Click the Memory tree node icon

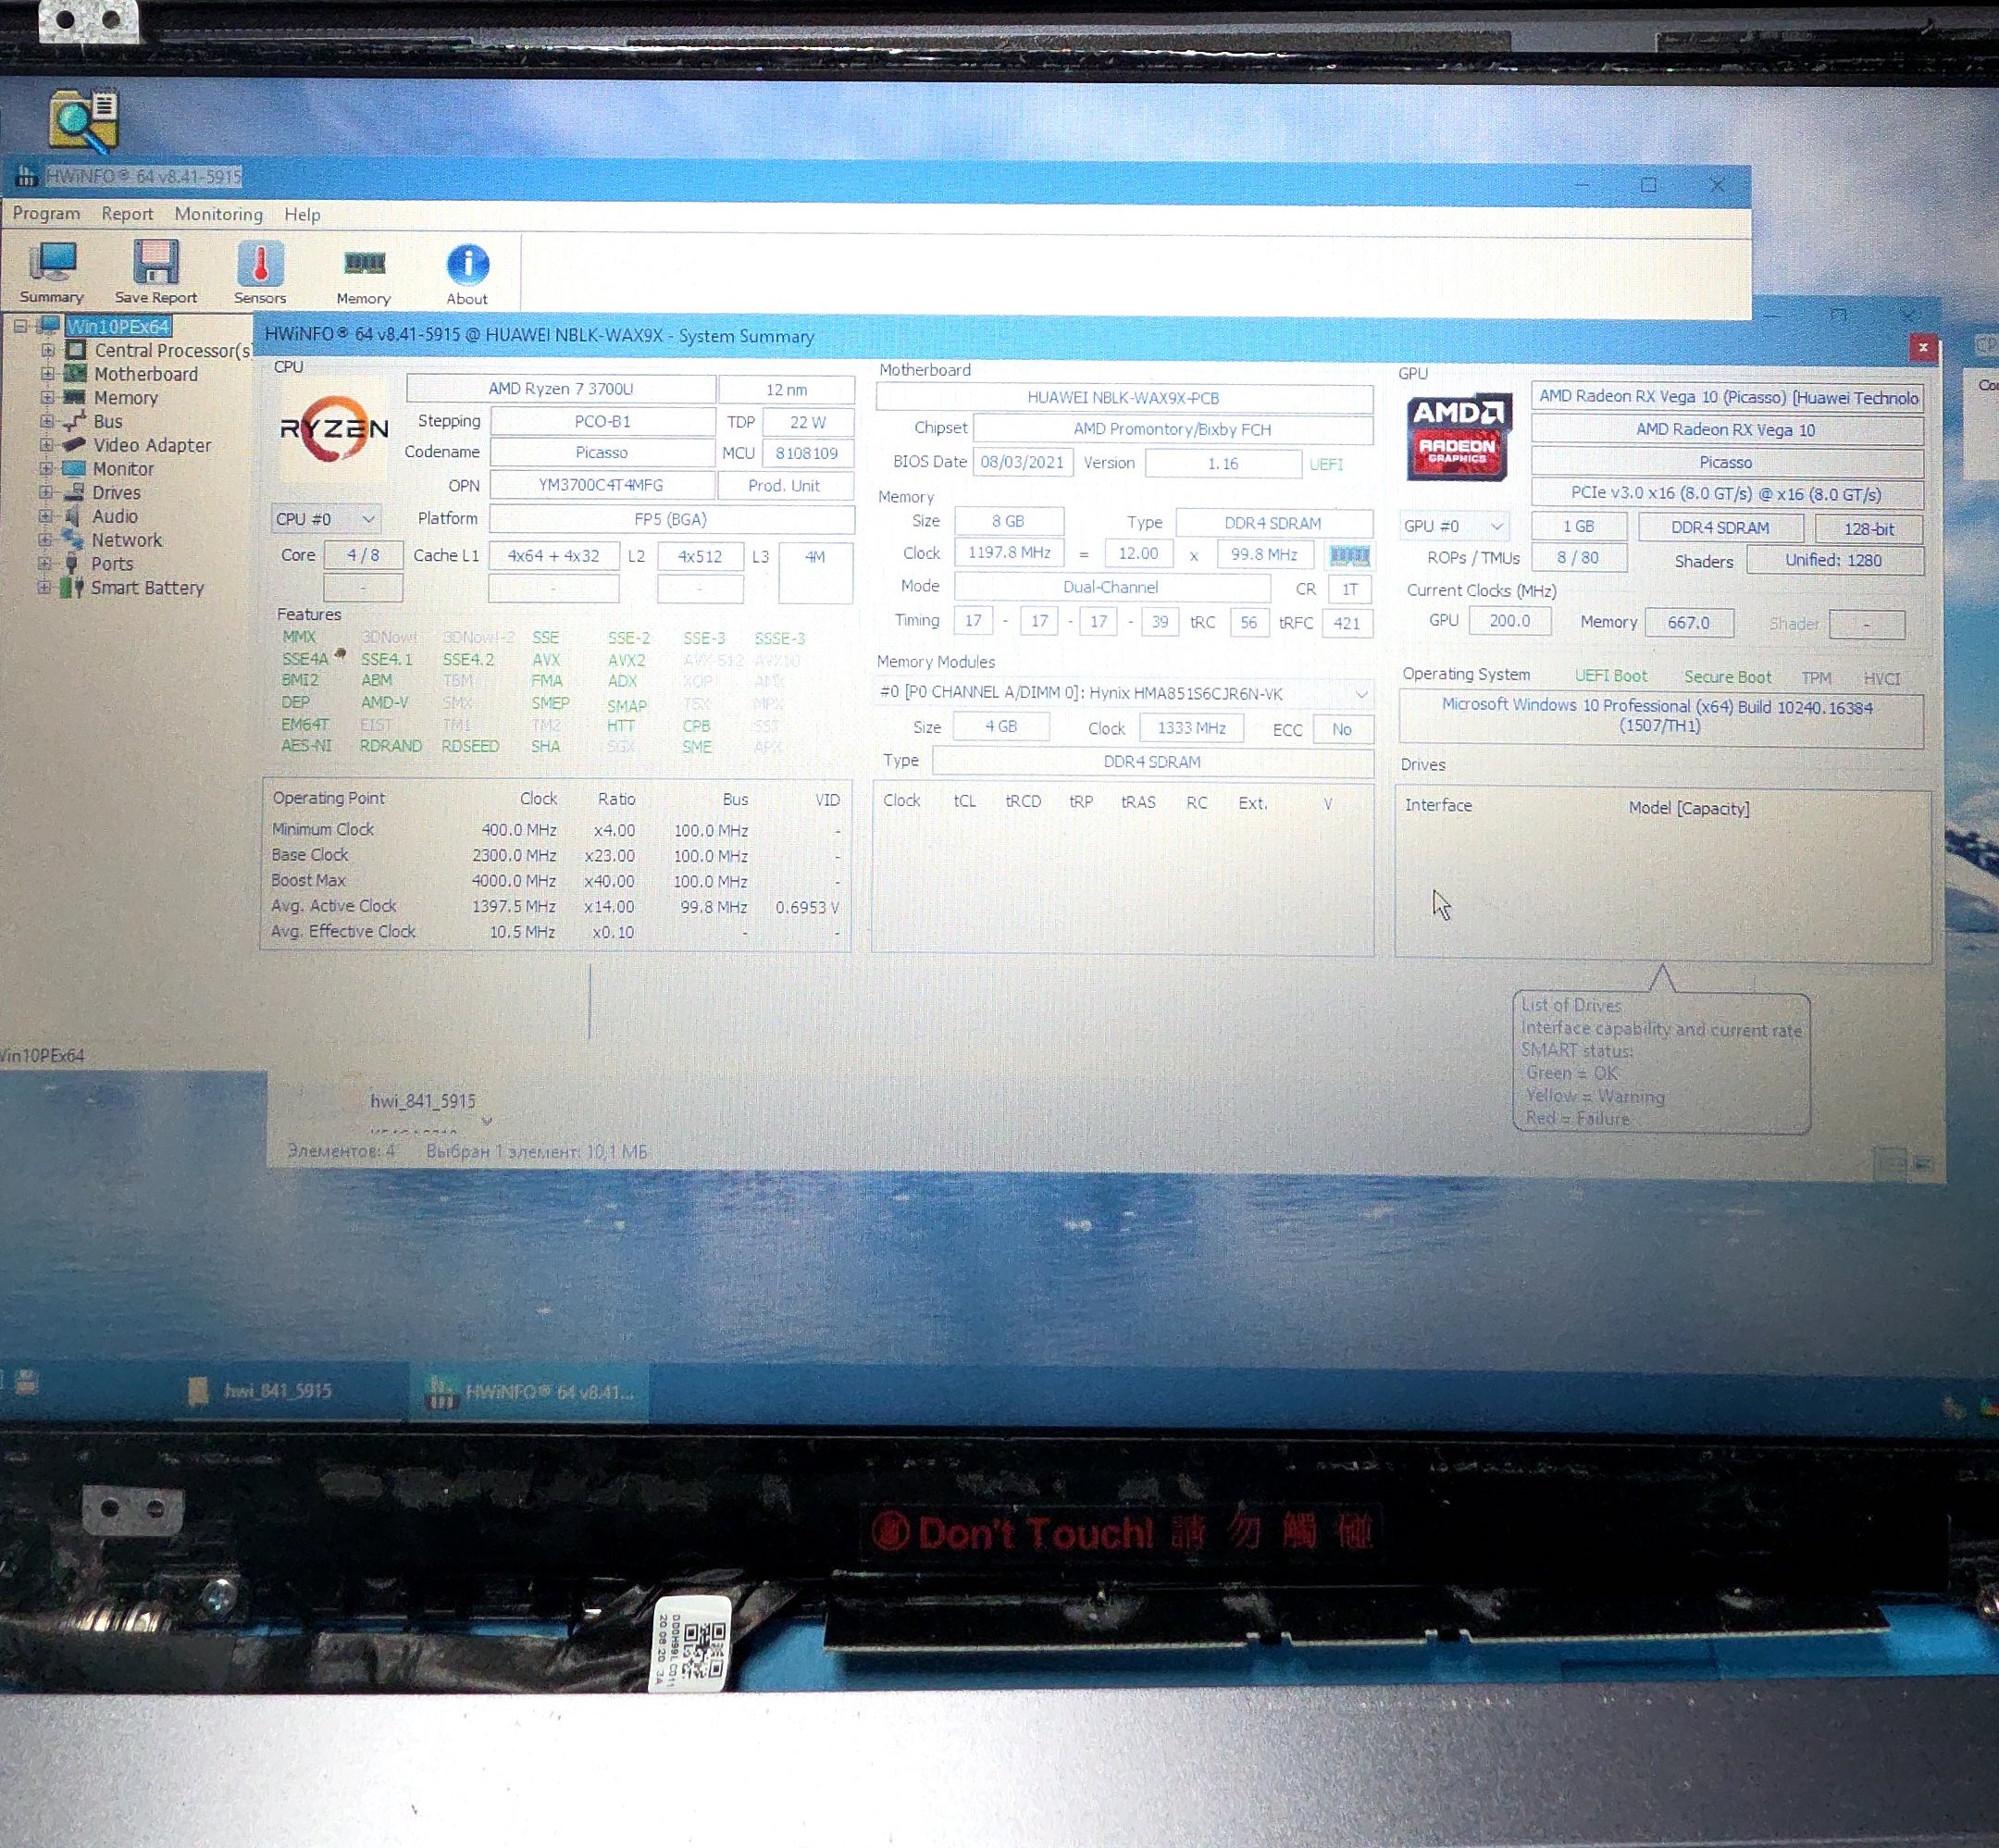[75, 397]
